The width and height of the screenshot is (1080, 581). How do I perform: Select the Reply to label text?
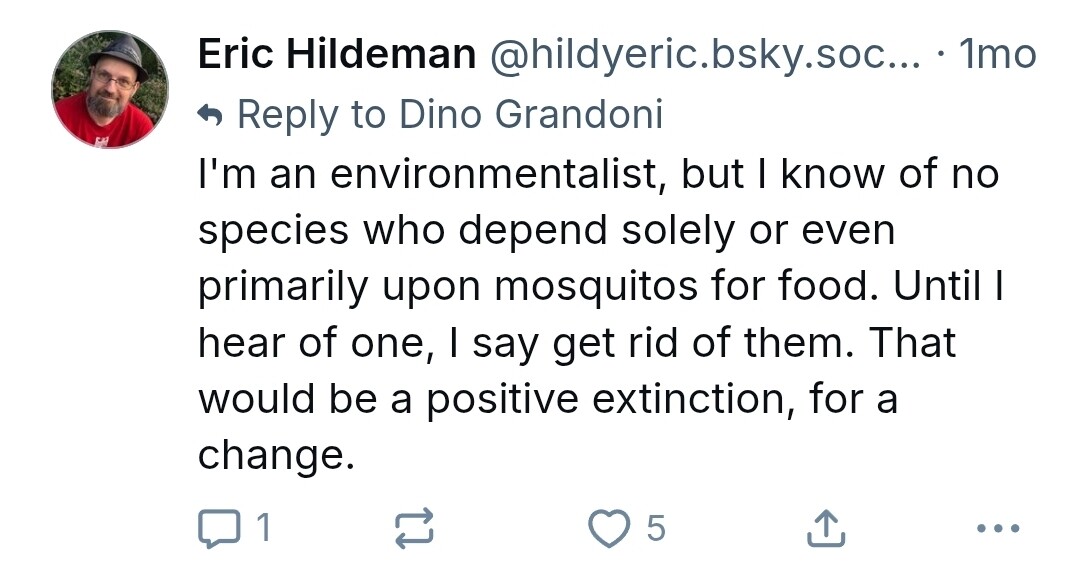(311, 114)
